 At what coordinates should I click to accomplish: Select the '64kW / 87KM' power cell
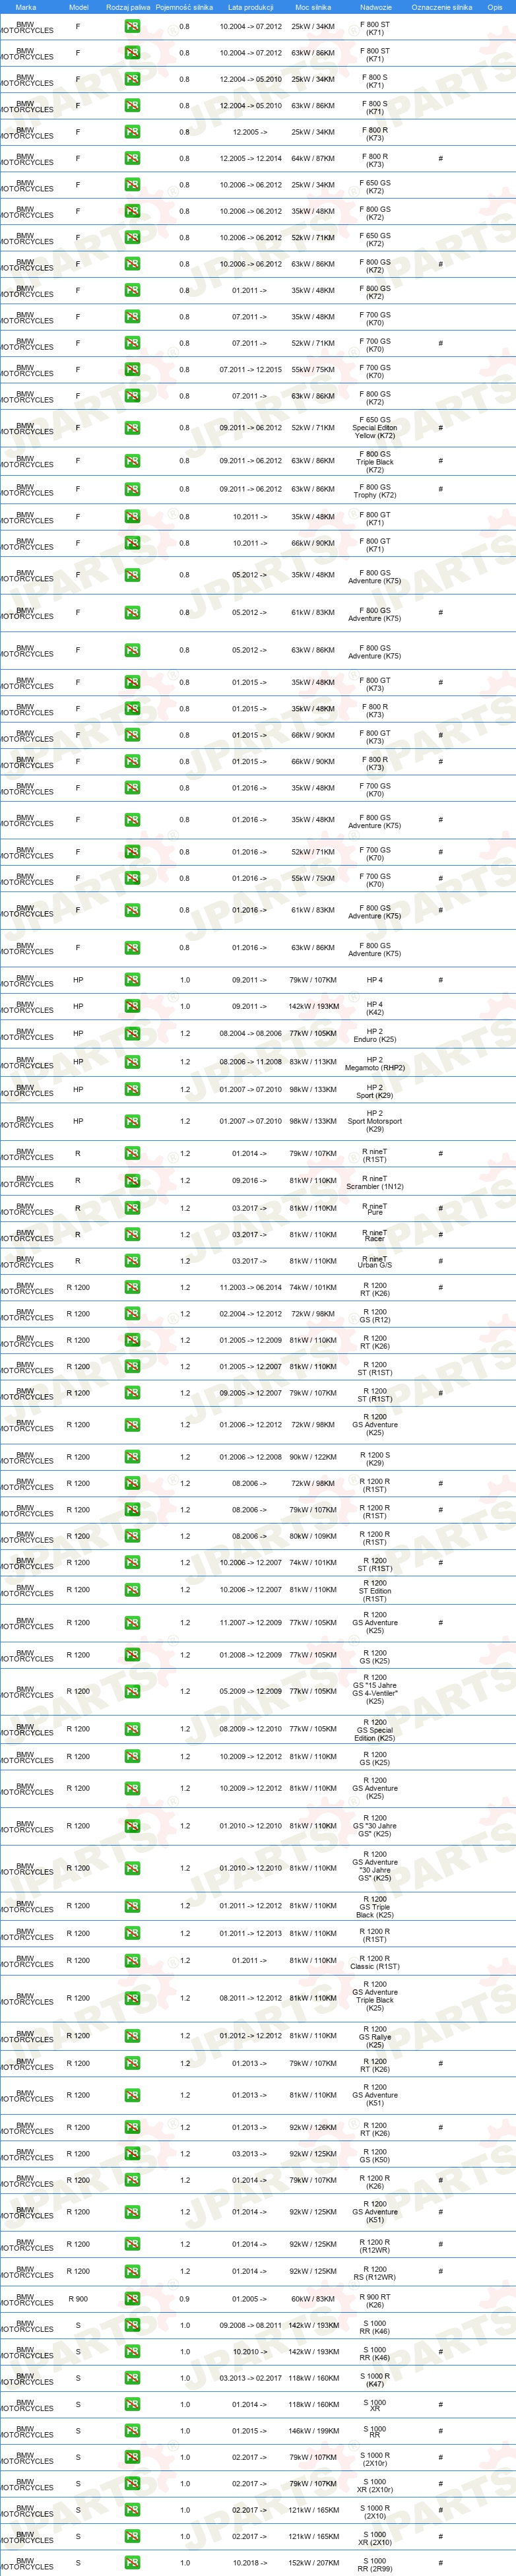pyautogui.click(x=313, y=158)
